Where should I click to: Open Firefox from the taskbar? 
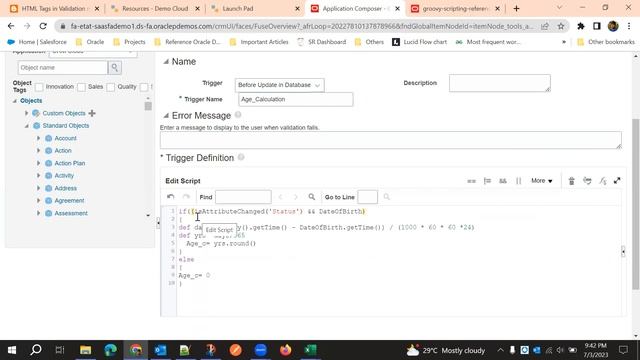click(285, 350)
